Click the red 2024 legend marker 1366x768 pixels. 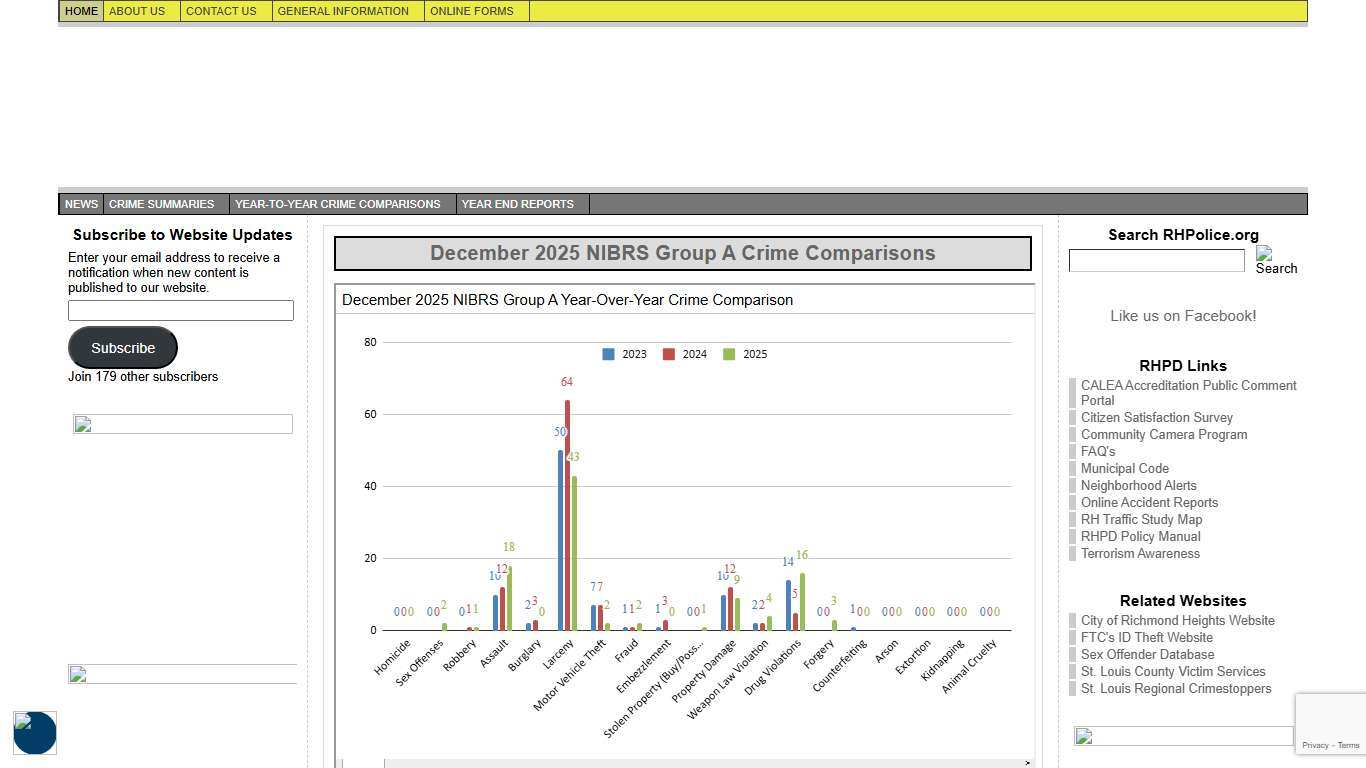(669, 354)
